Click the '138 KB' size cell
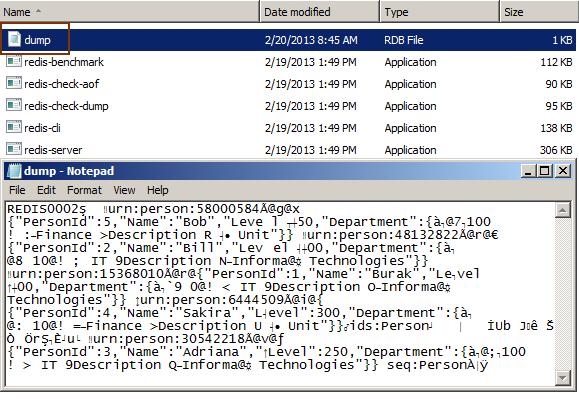This screenshot has height=399, width=579. pyautogui.click(x=556, y=128)
